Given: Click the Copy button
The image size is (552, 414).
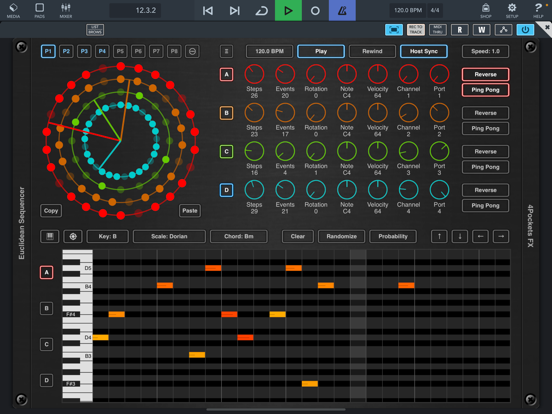Looking at the screenshot, I should [x=51, y=211].
